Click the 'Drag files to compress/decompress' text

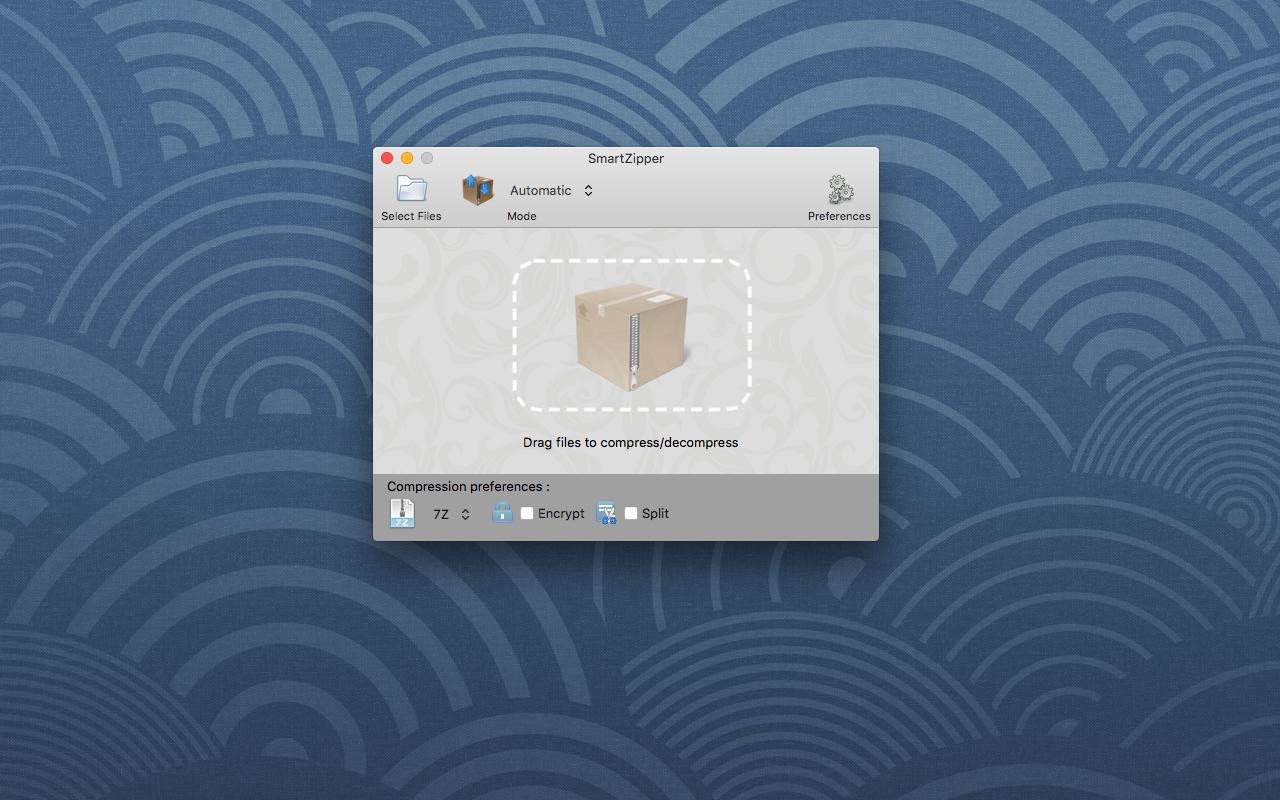631,442
